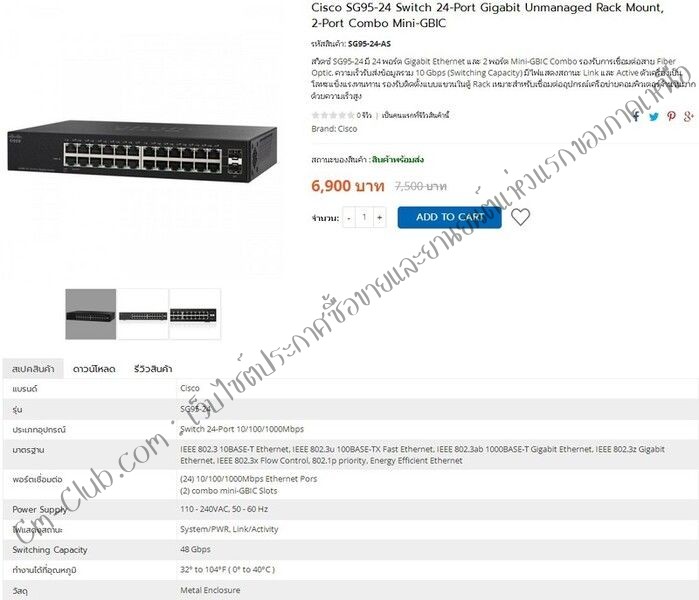Select third port close-up thumbnail
The image size is (699, 600).
194,314
